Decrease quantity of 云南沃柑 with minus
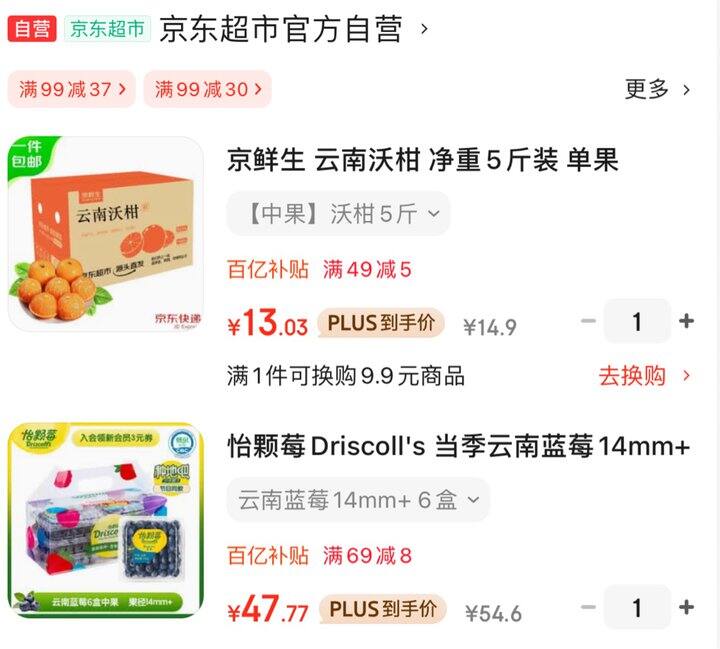 (x=588, y=321)
